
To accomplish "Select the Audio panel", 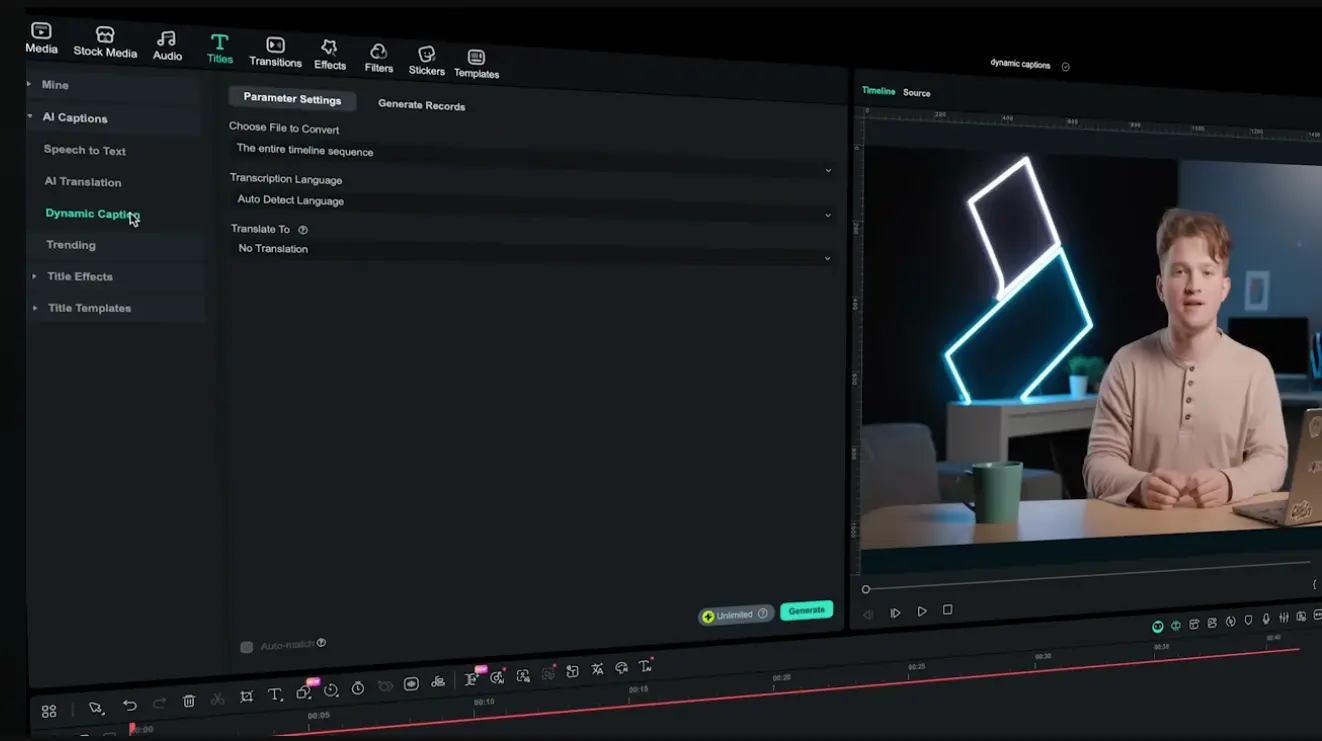I will 166,44.
